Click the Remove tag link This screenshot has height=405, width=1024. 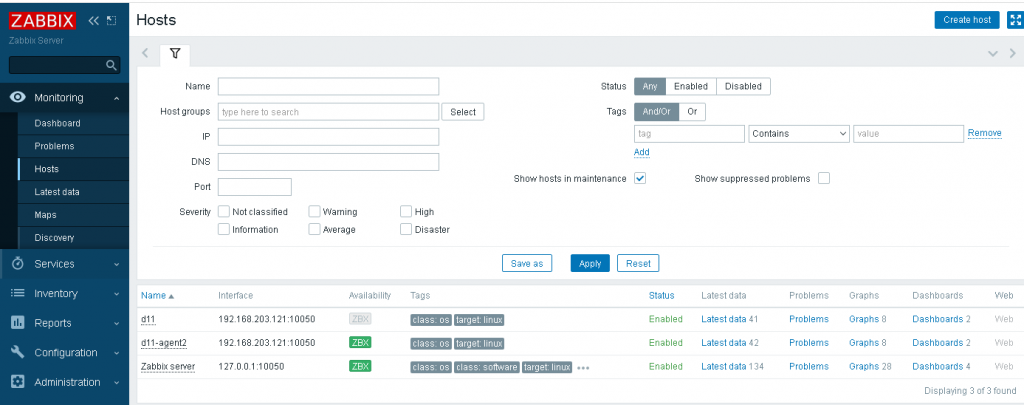(x=985, y=133)
